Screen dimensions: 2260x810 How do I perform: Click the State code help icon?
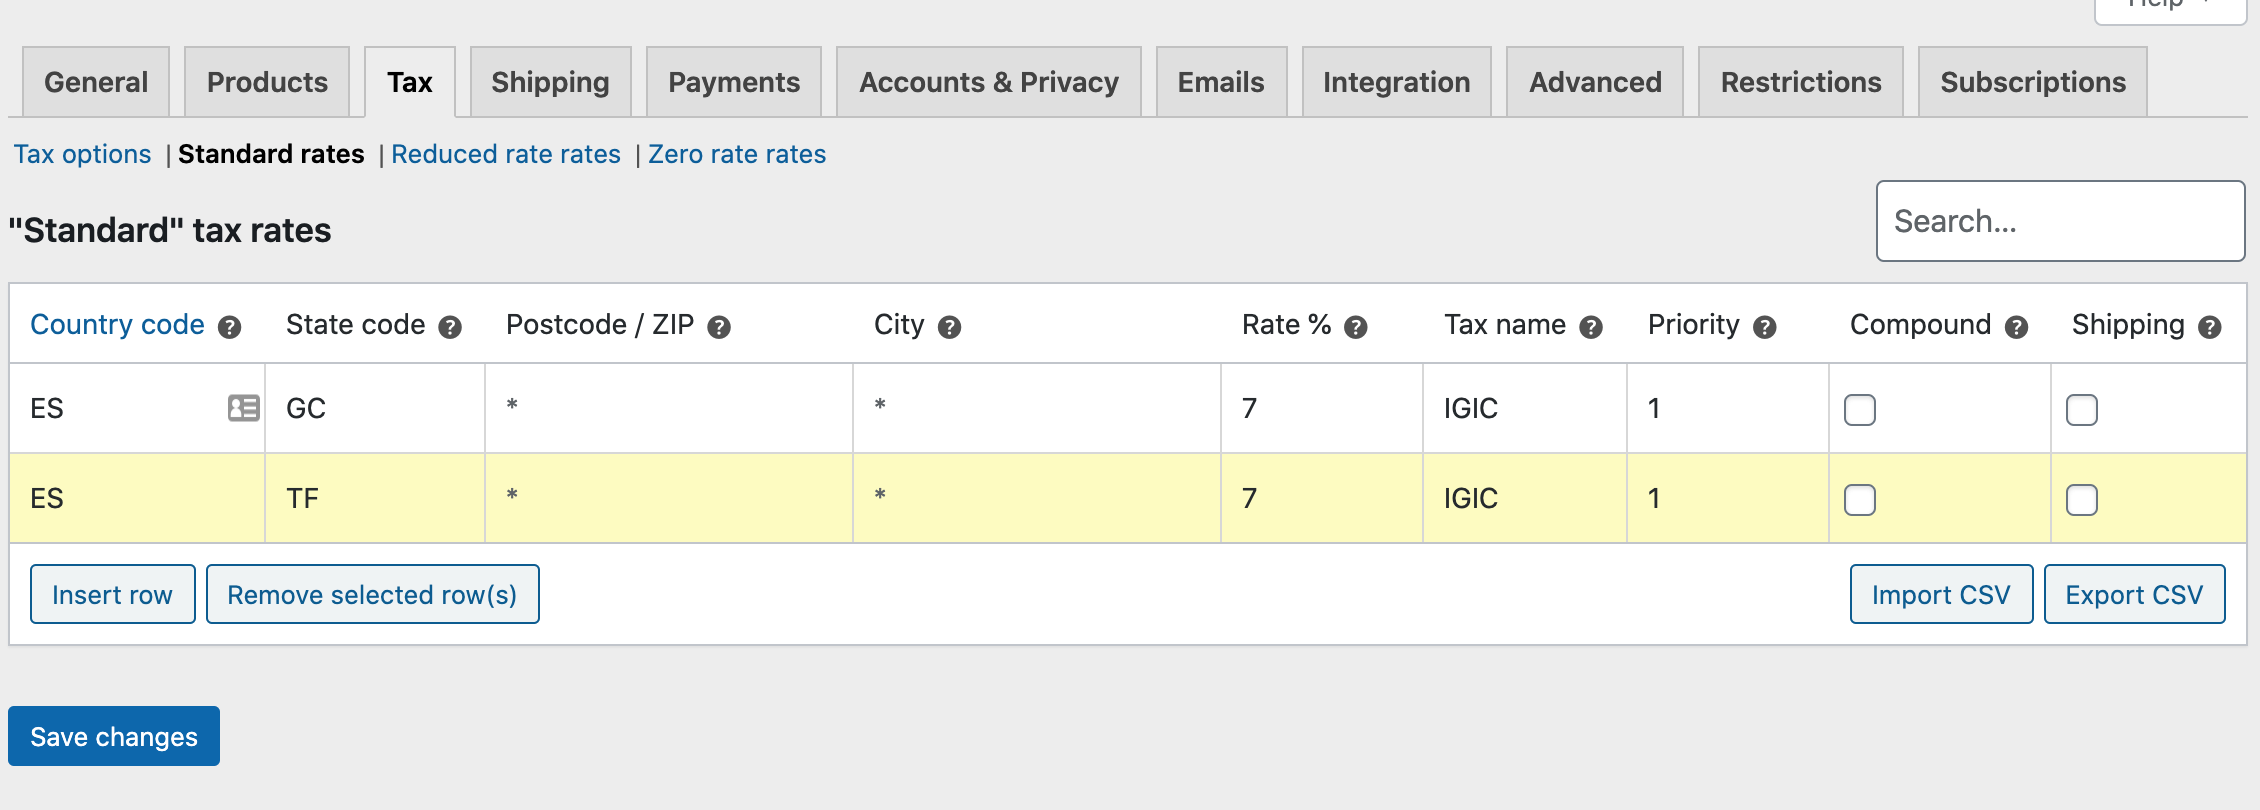451,327
